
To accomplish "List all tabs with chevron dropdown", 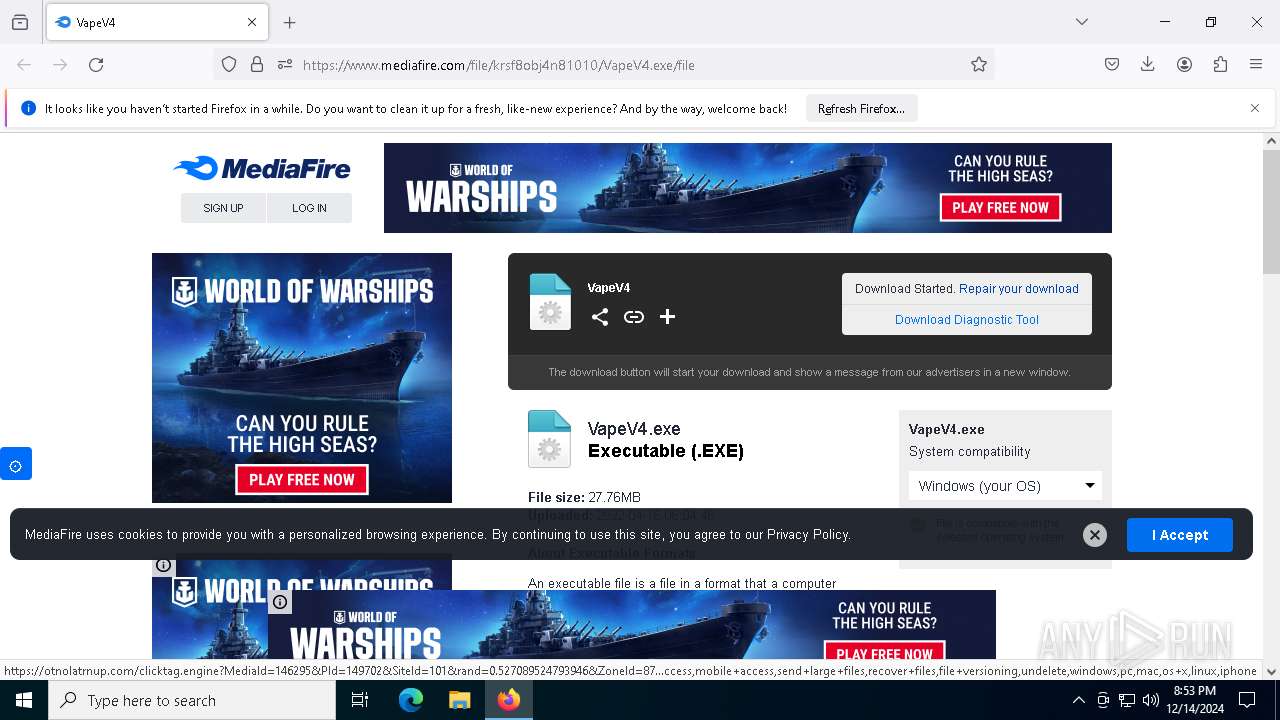I will point(1082,22).
